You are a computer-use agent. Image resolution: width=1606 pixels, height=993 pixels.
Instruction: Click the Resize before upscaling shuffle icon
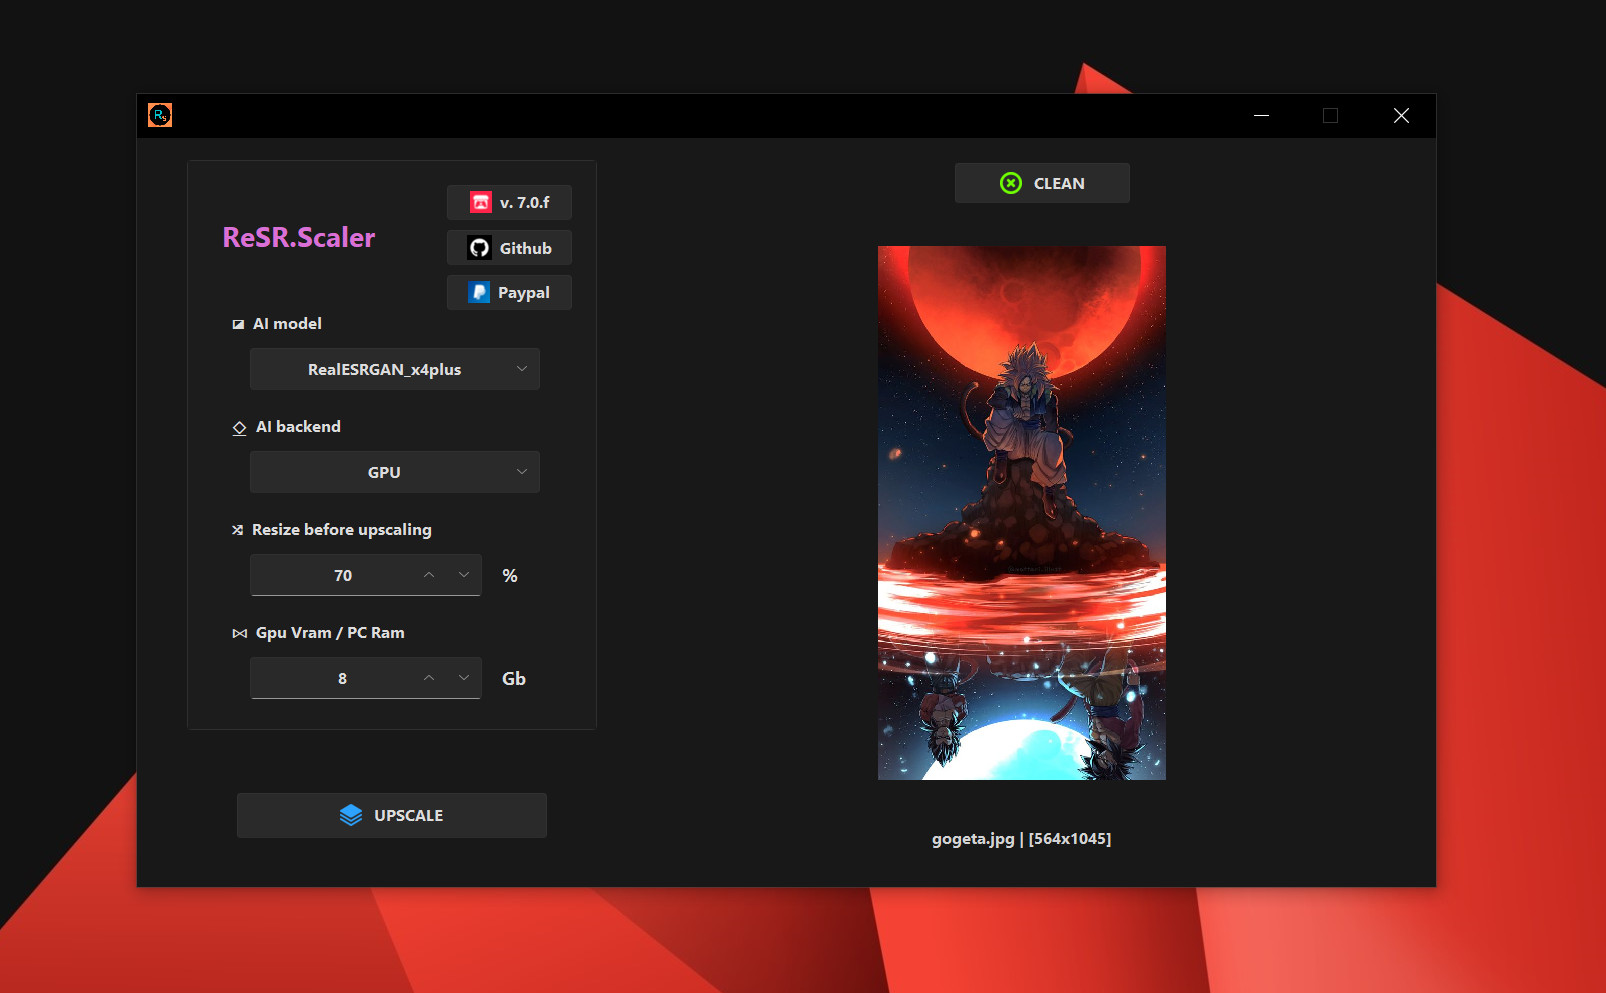pos(238,530)
